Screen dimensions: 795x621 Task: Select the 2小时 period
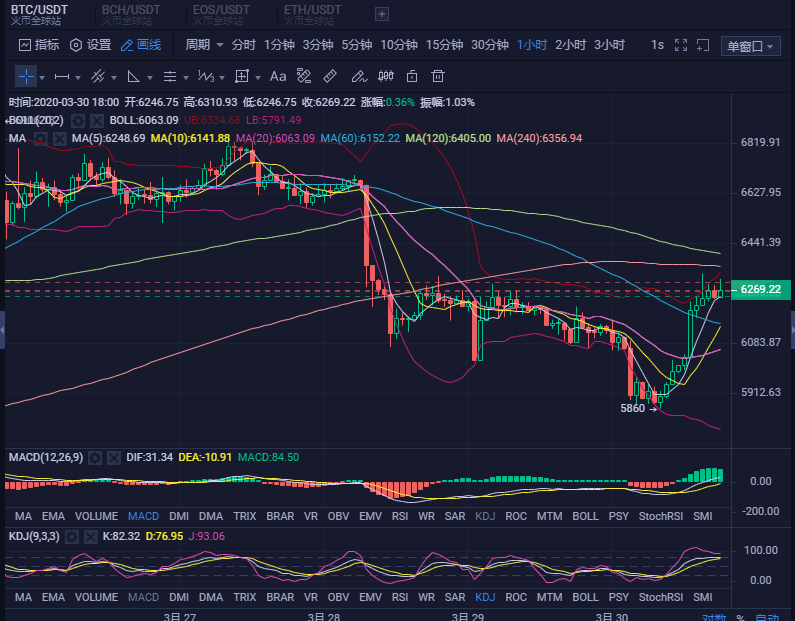(570, 45)
